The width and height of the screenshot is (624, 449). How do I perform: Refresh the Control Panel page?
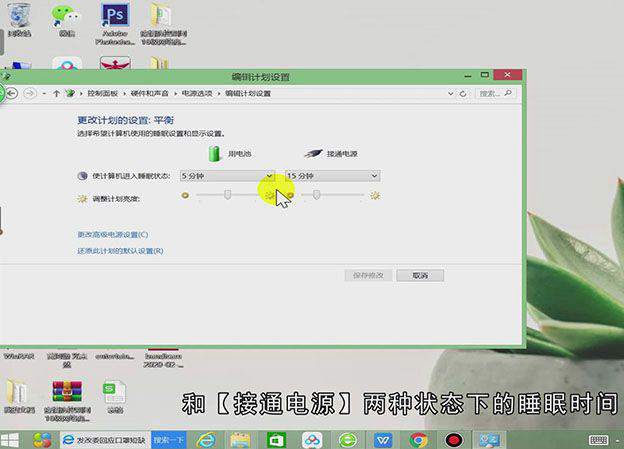463,94
